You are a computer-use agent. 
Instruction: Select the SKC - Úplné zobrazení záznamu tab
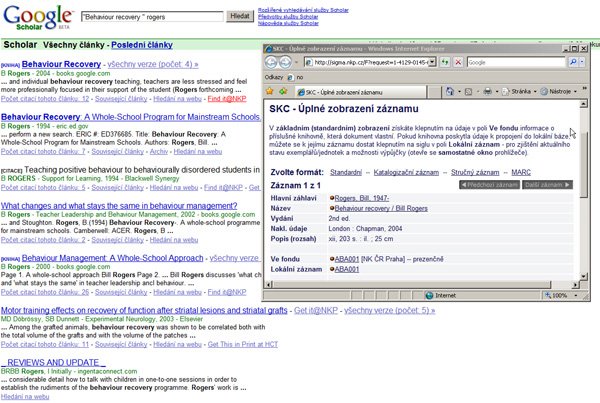360,92
